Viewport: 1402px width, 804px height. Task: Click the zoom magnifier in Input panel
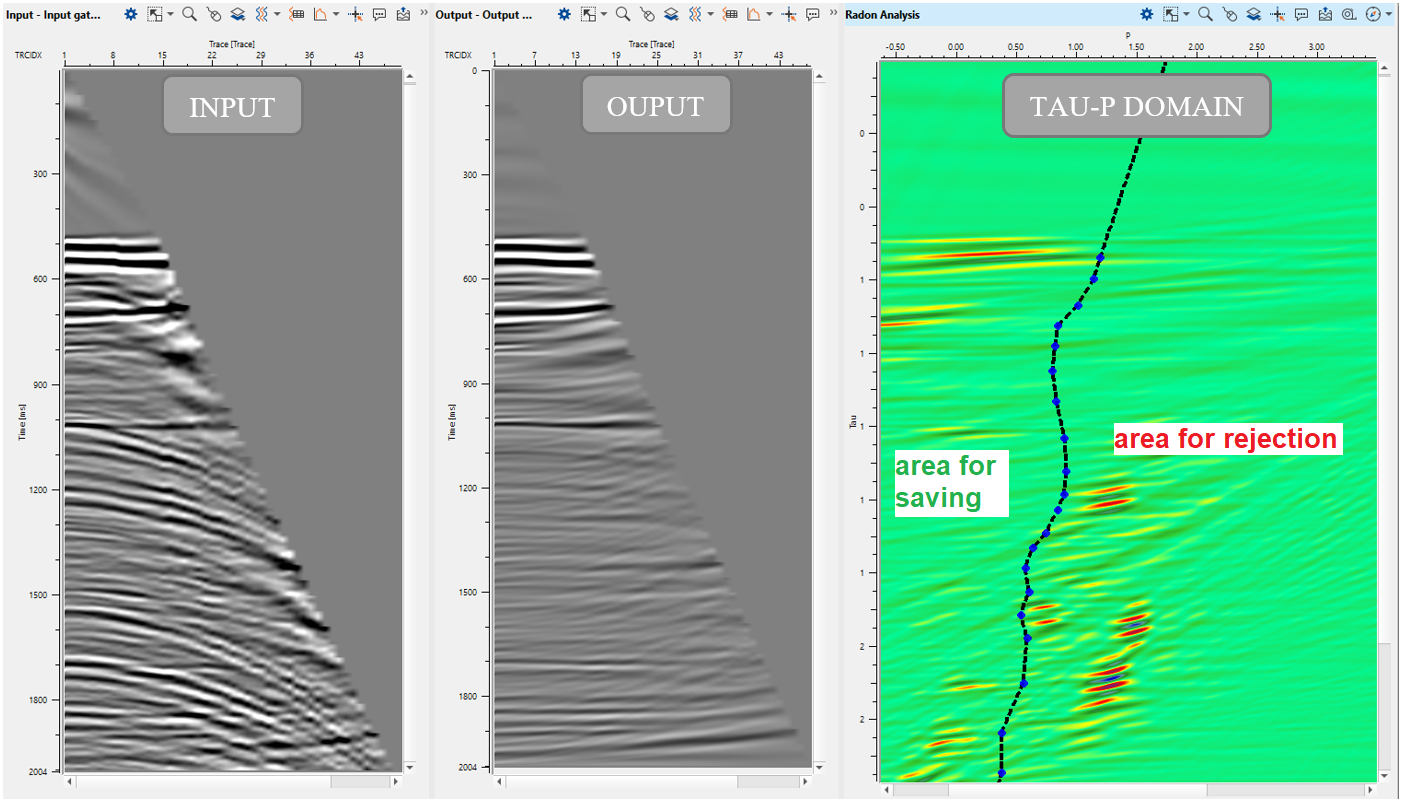pyautogui.click(x=189, y=15)
